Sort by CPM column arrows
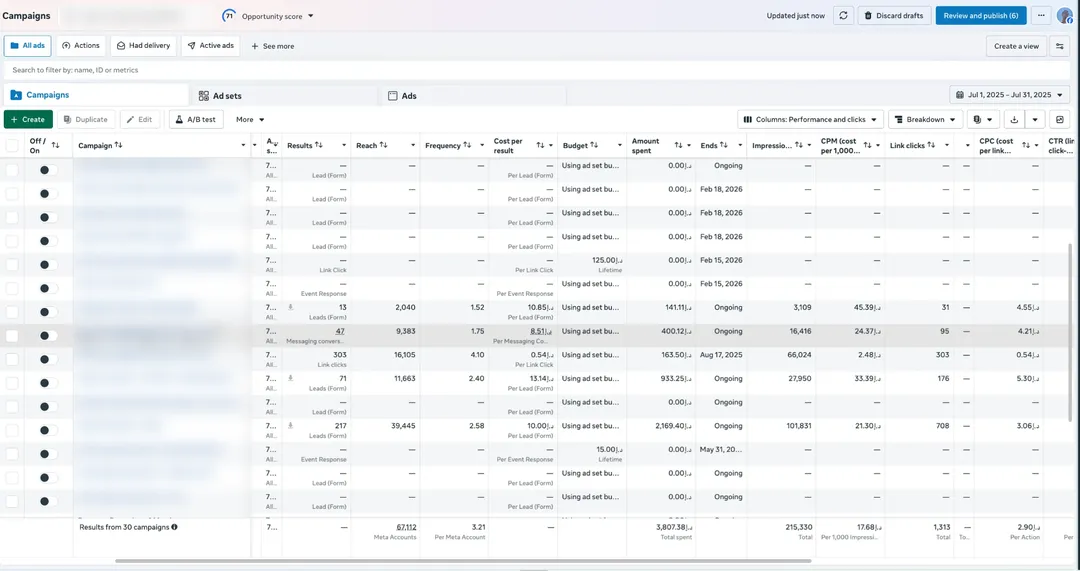The image size is (1080, 571). pyautogui.click(x=868, y=145)
